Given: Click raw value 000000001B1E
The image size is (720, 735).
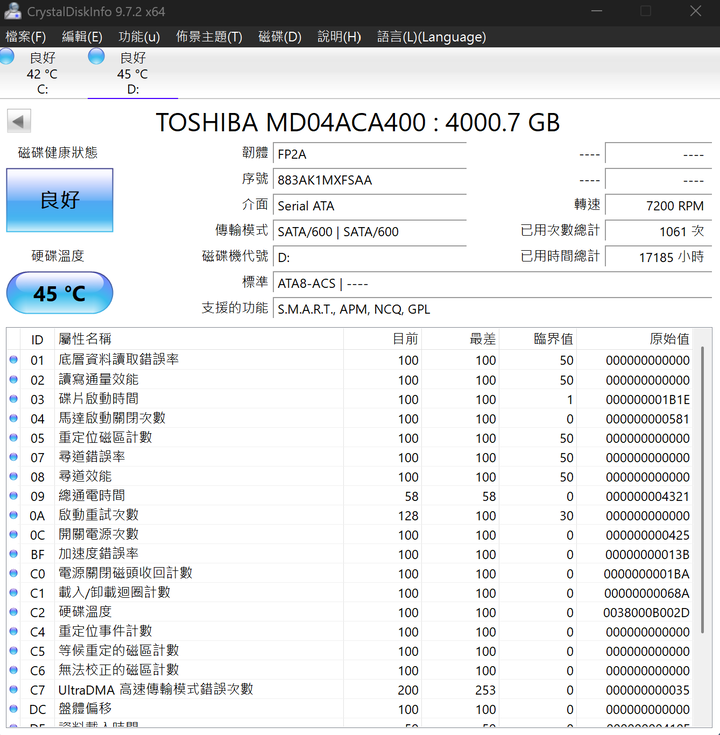Looking at the screenshot, I should pyautogui.click(x=647, y=399).
